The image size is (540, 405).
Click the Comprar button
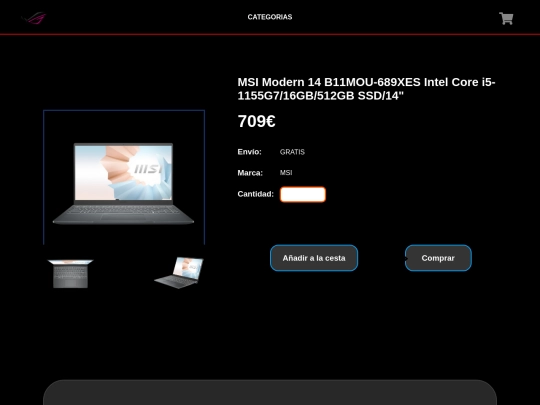(438, 258)
